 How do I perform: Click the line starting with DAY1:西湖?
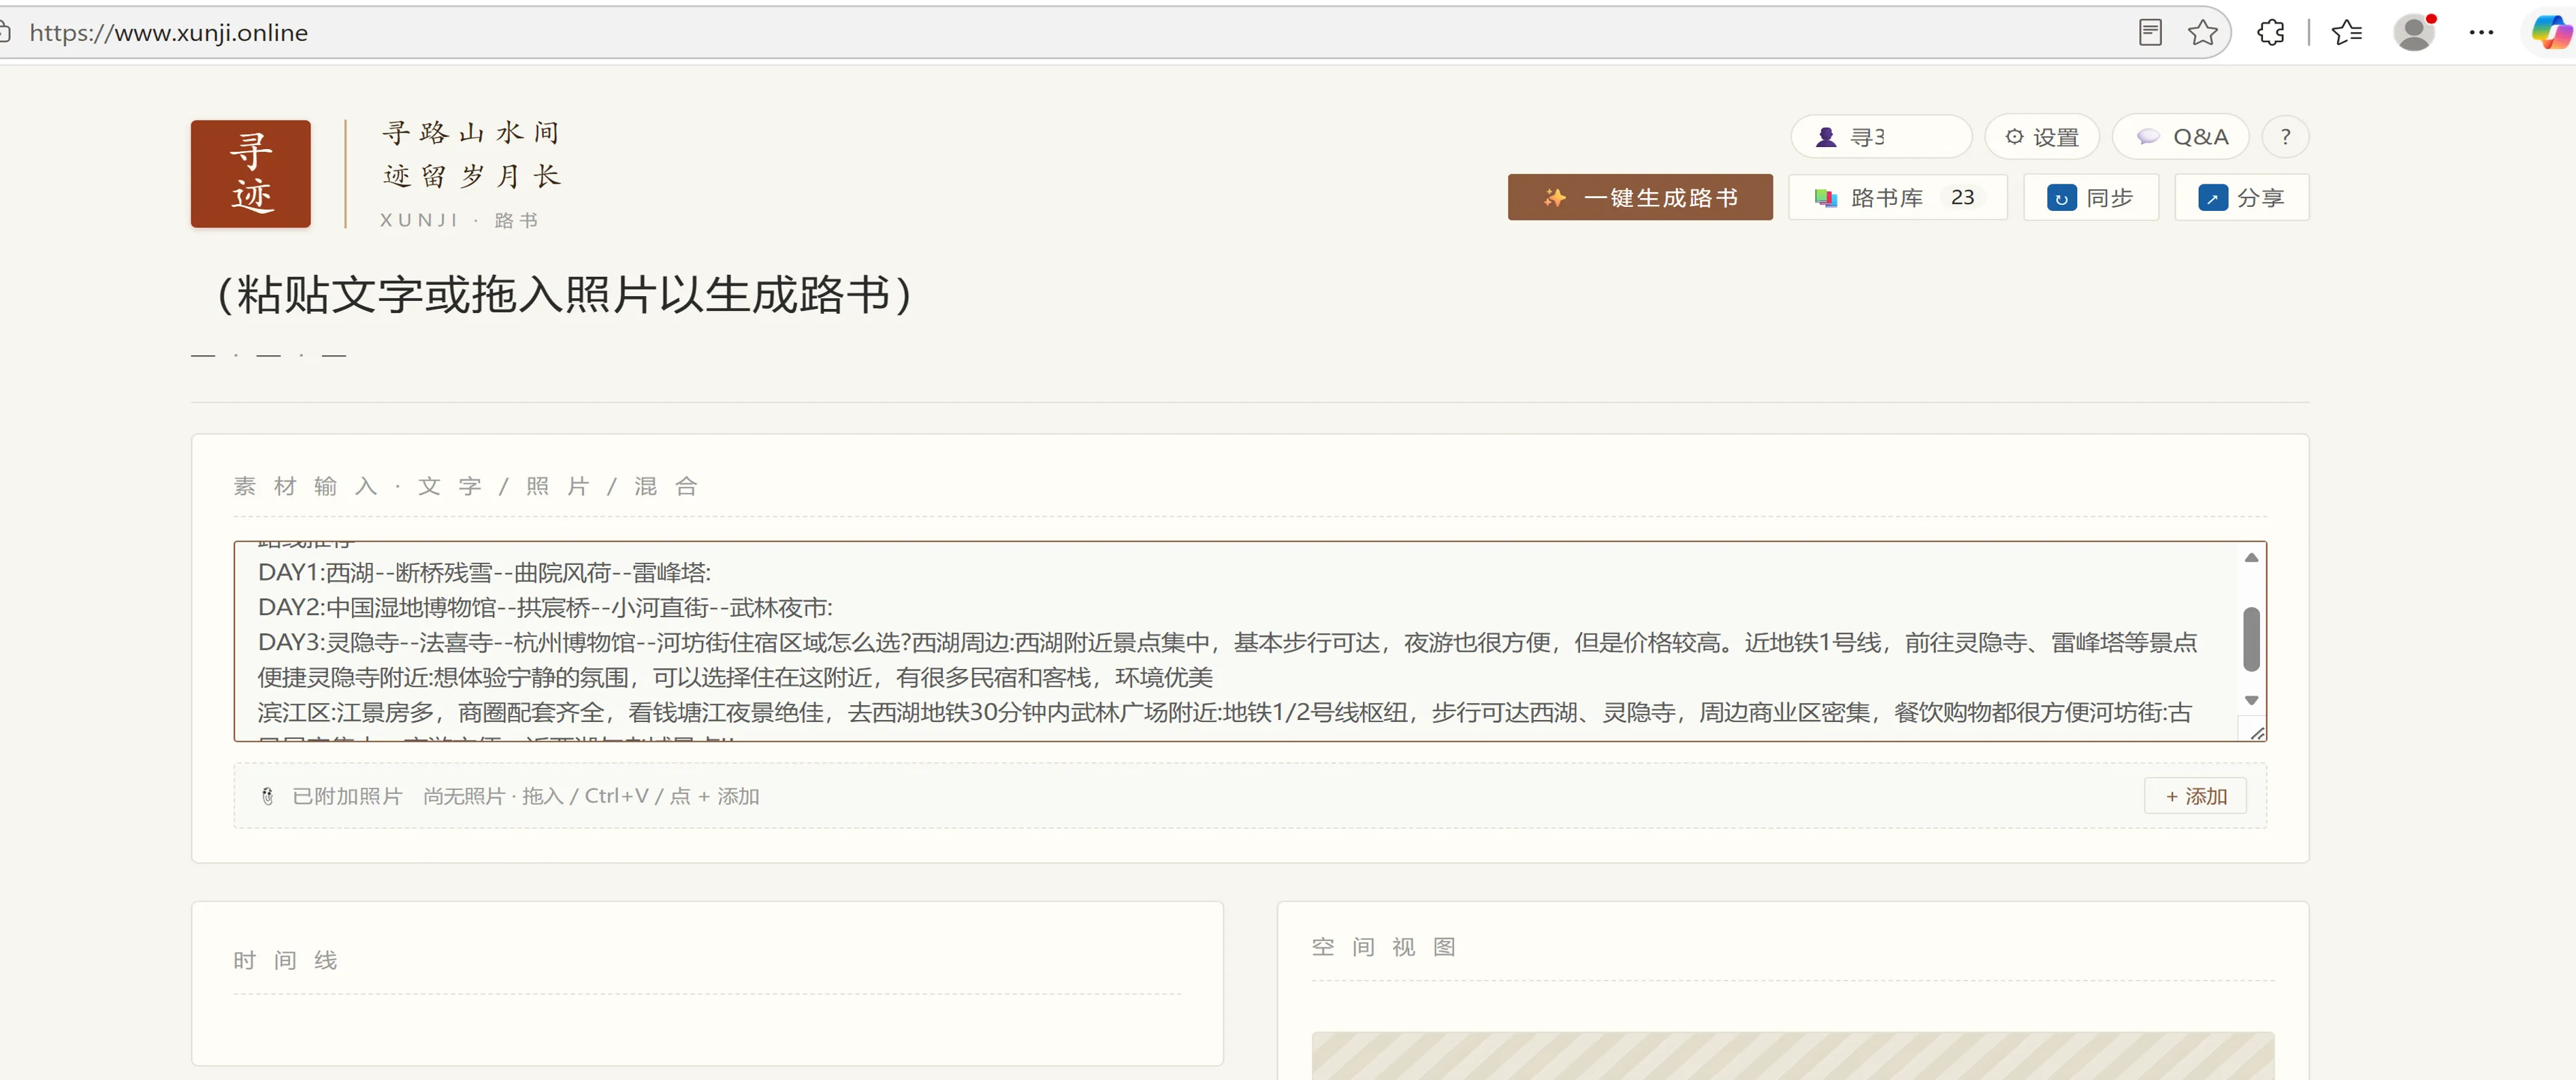pos(484,572)
